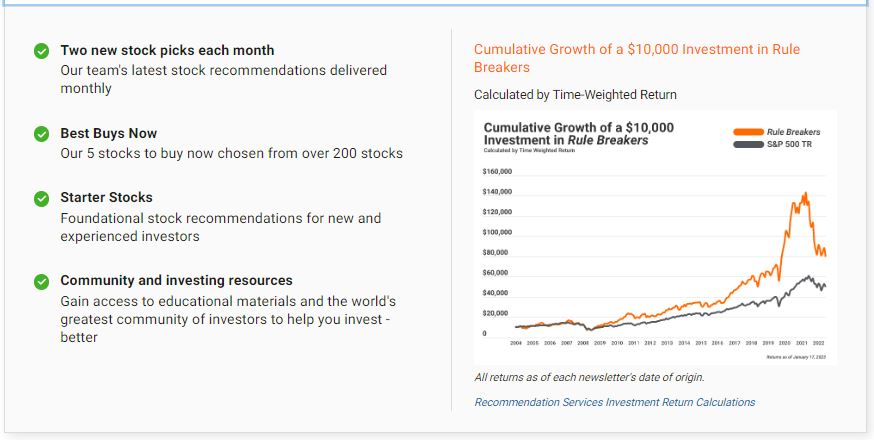
Task: Click the green checkmark beside Two new stock picks
Action: pos(41,51)
